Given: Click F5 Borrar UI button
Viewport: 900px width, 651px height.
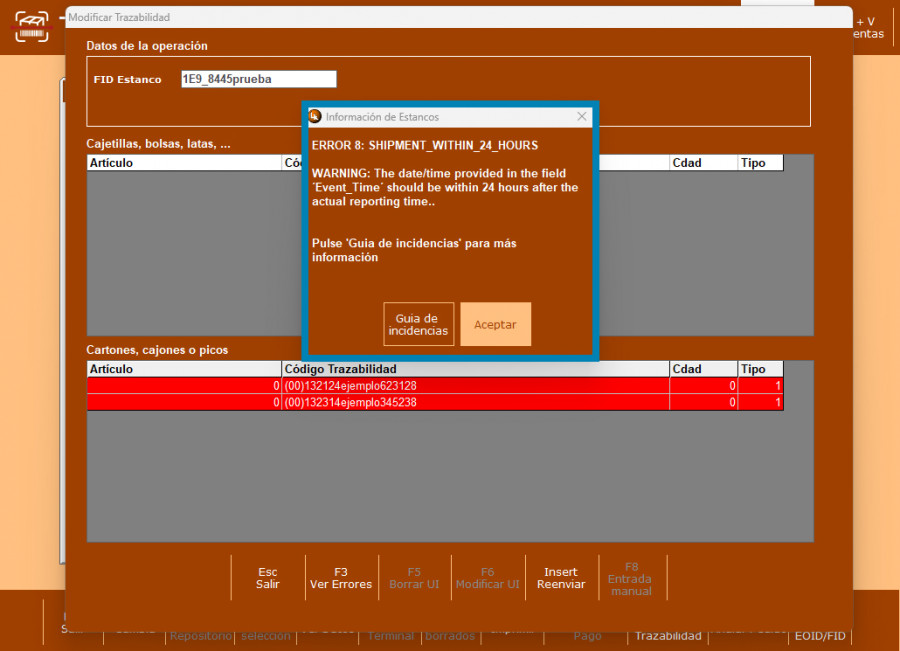Looking at the screenshot, I should (x=414, y=578).
